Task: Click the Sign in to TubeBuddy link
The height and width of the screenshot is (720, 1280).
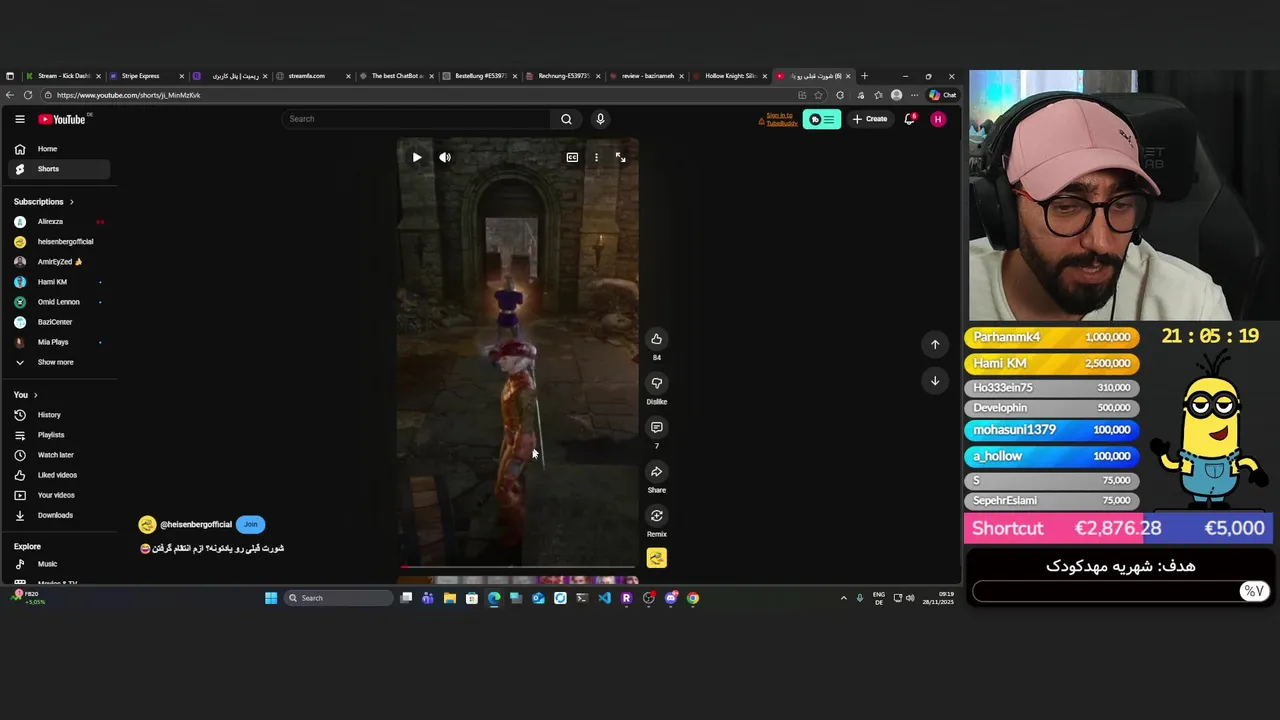Action: [x=780, y=119]
